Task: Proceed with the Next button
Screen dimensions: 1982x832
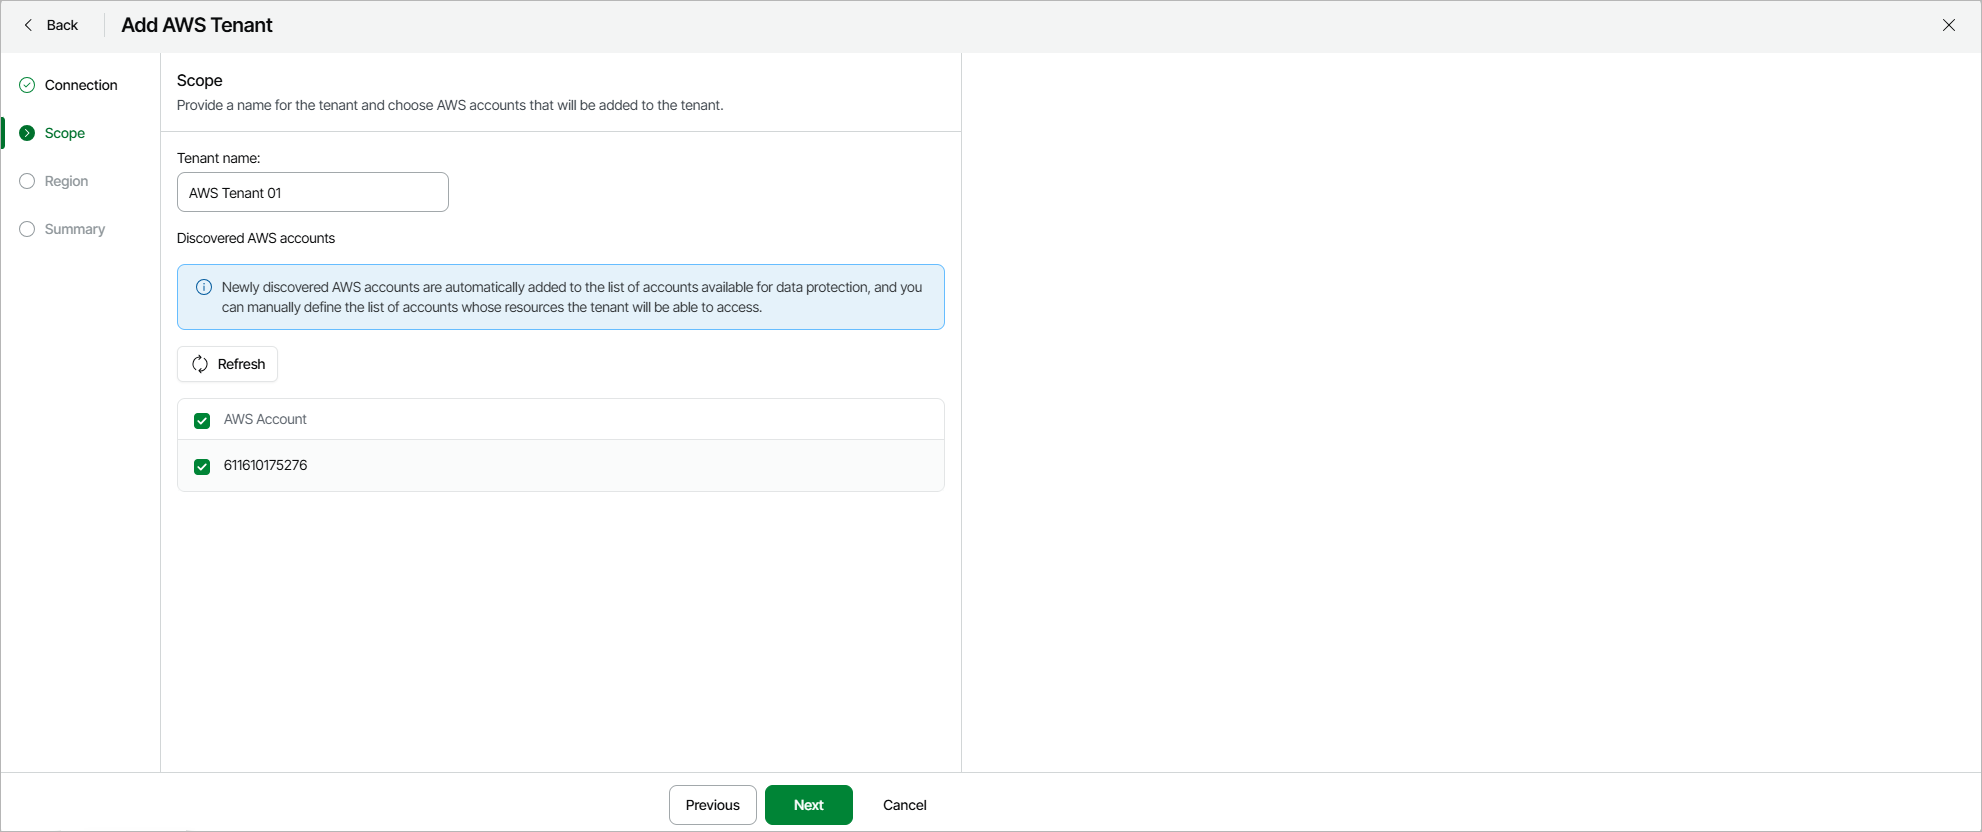Action: pos(809,805)
